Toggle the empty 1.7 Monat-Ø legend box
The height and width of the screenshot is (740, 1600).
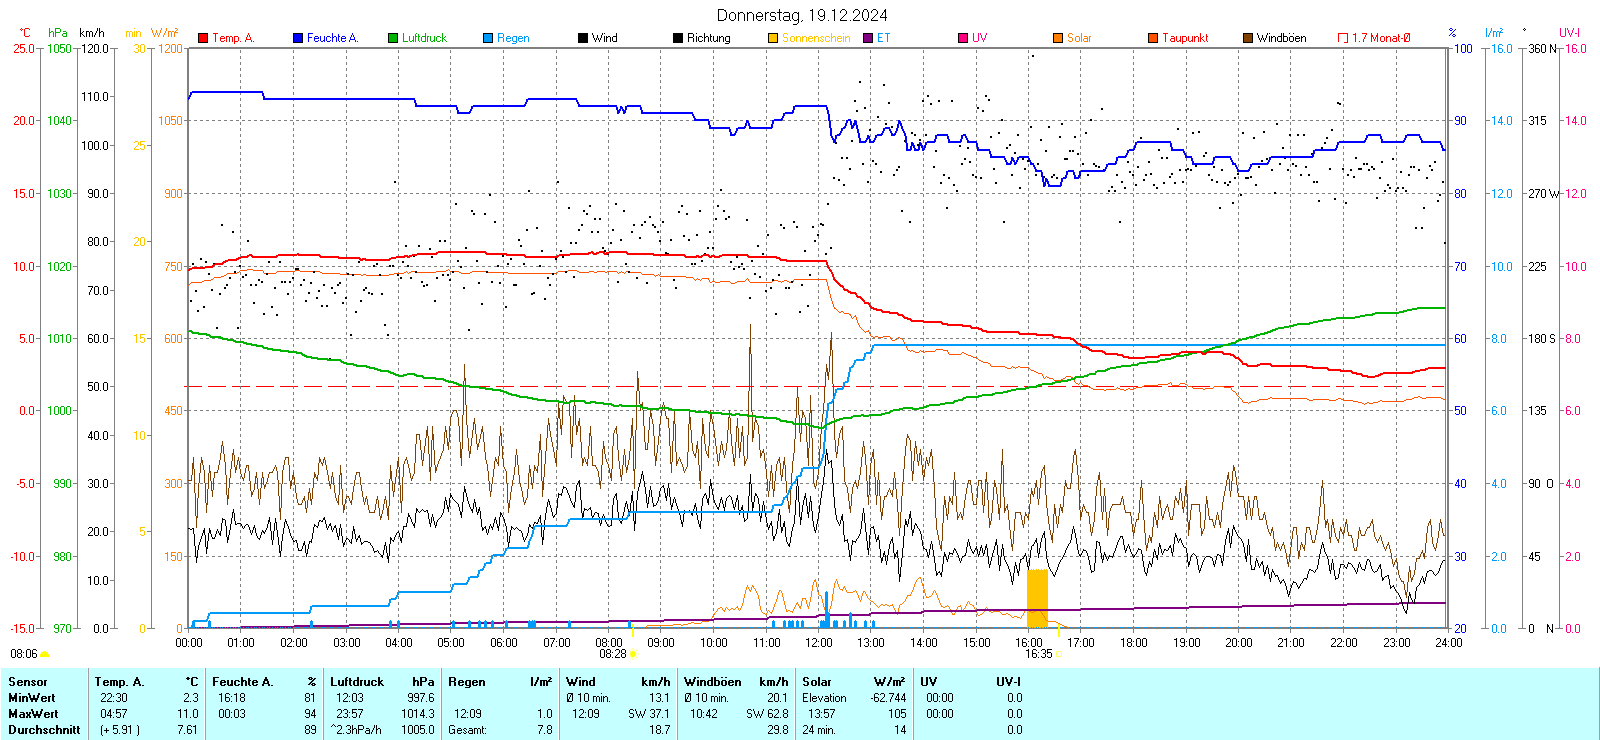click(x=1343, y=38)
